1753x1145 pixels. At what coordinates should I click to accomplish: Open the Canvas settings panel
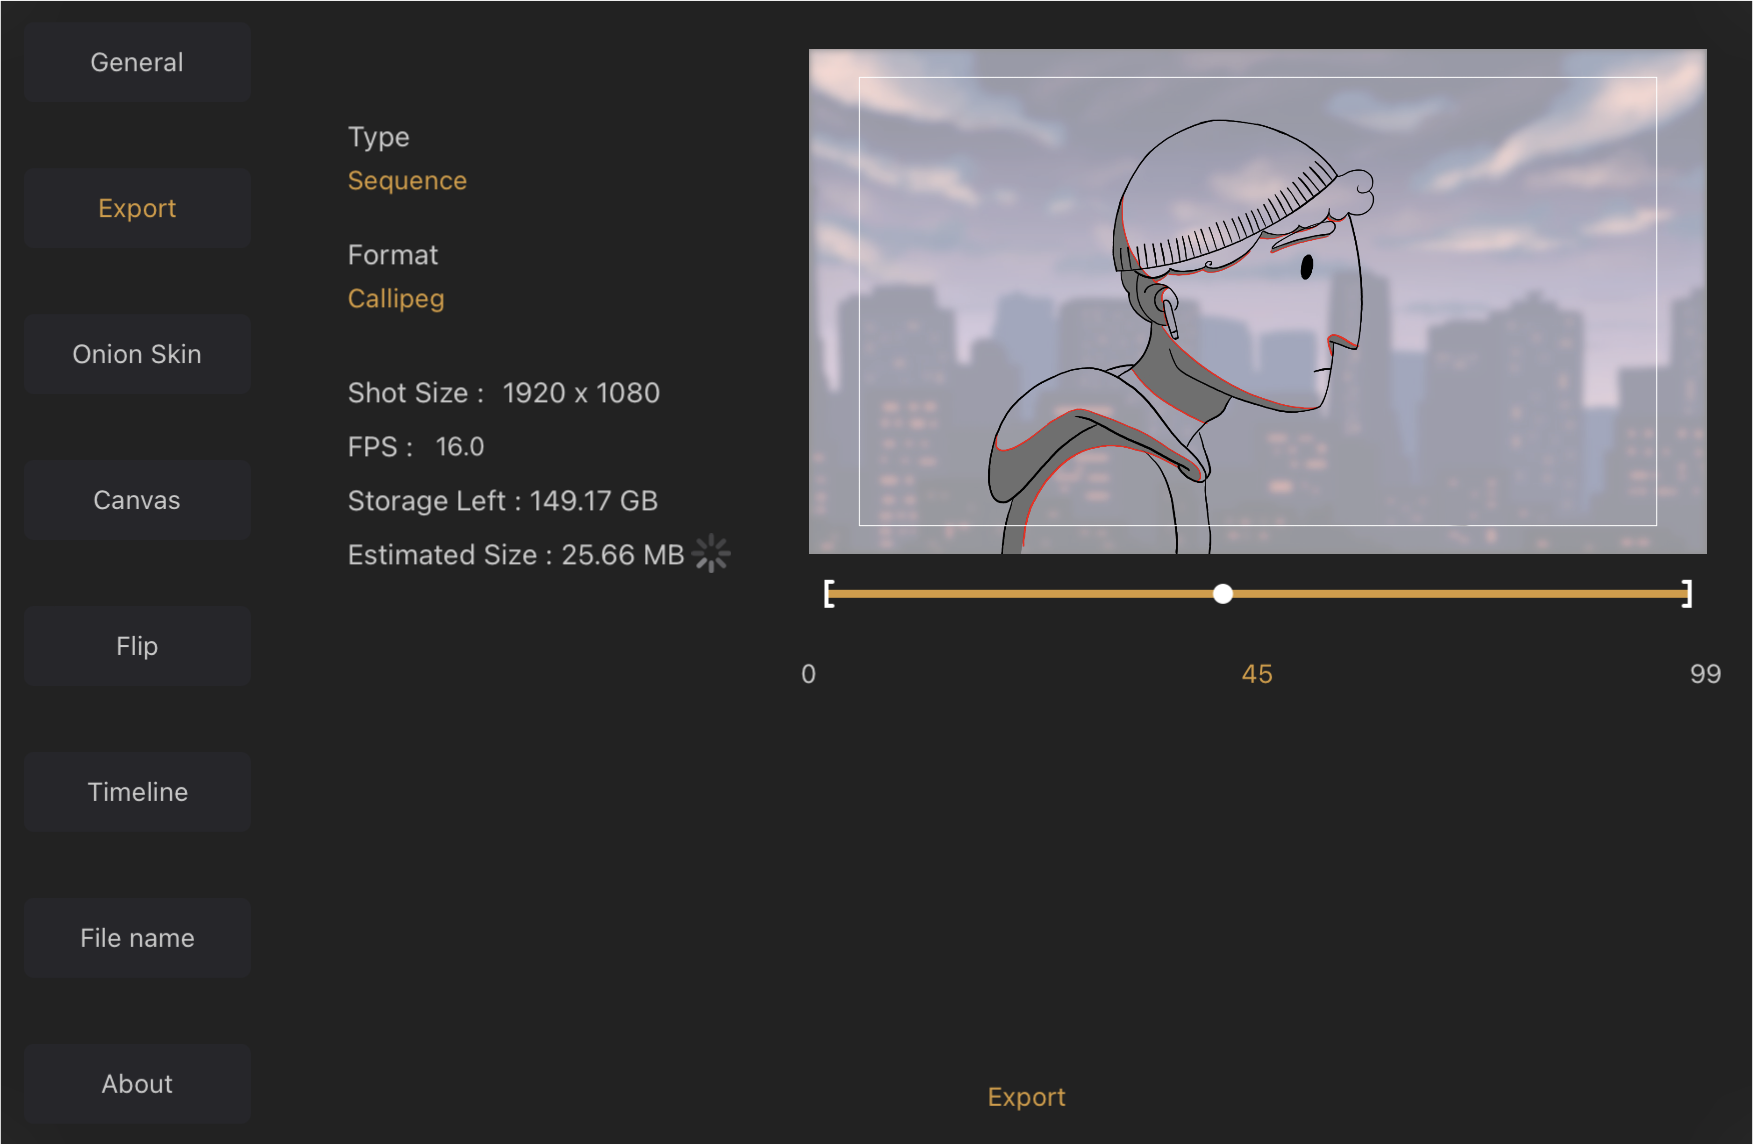tap(136, 500)
